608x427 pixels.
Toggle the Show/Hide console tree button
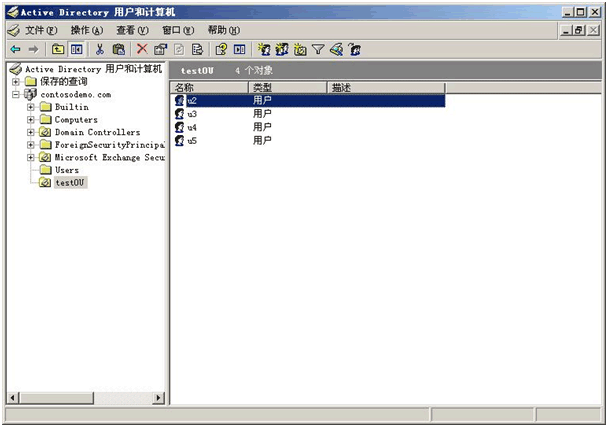pyautogui.click(x=76, y=49)
